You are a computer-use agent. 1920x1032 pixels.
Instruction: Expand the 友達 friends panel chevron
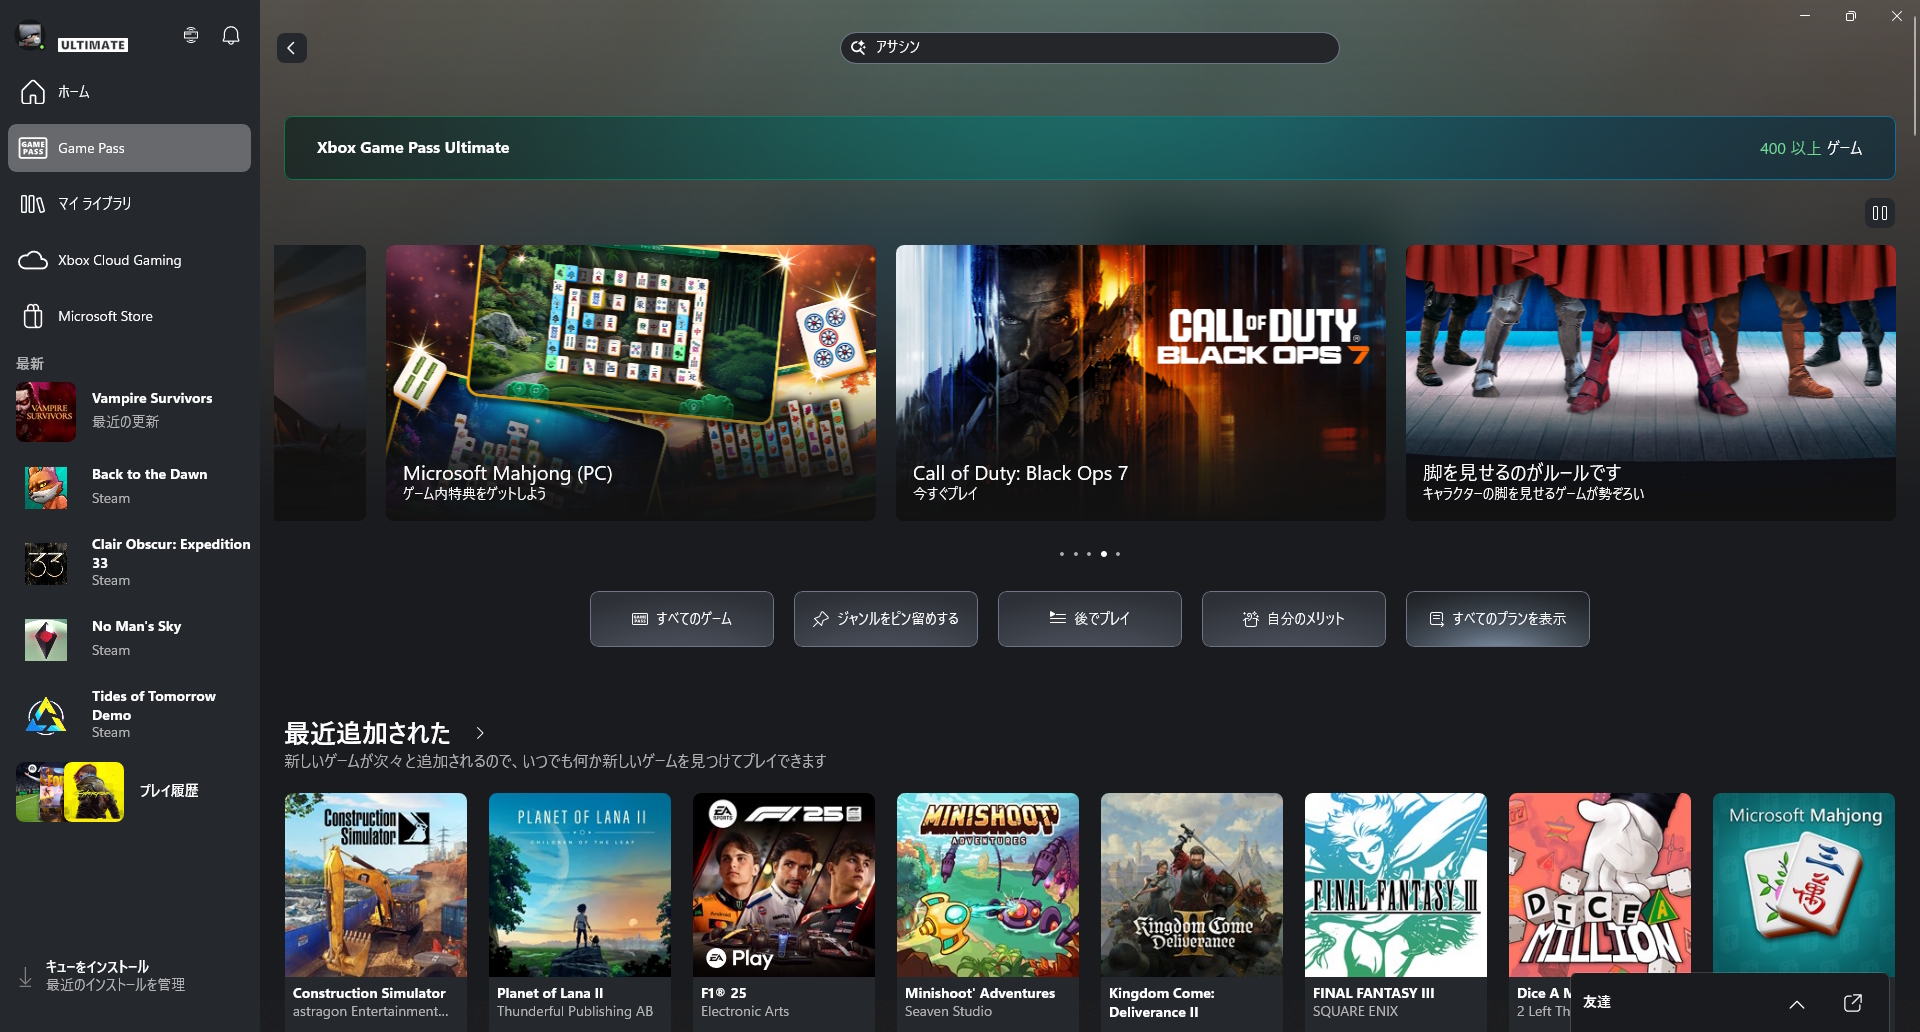click(1797, 1004)
